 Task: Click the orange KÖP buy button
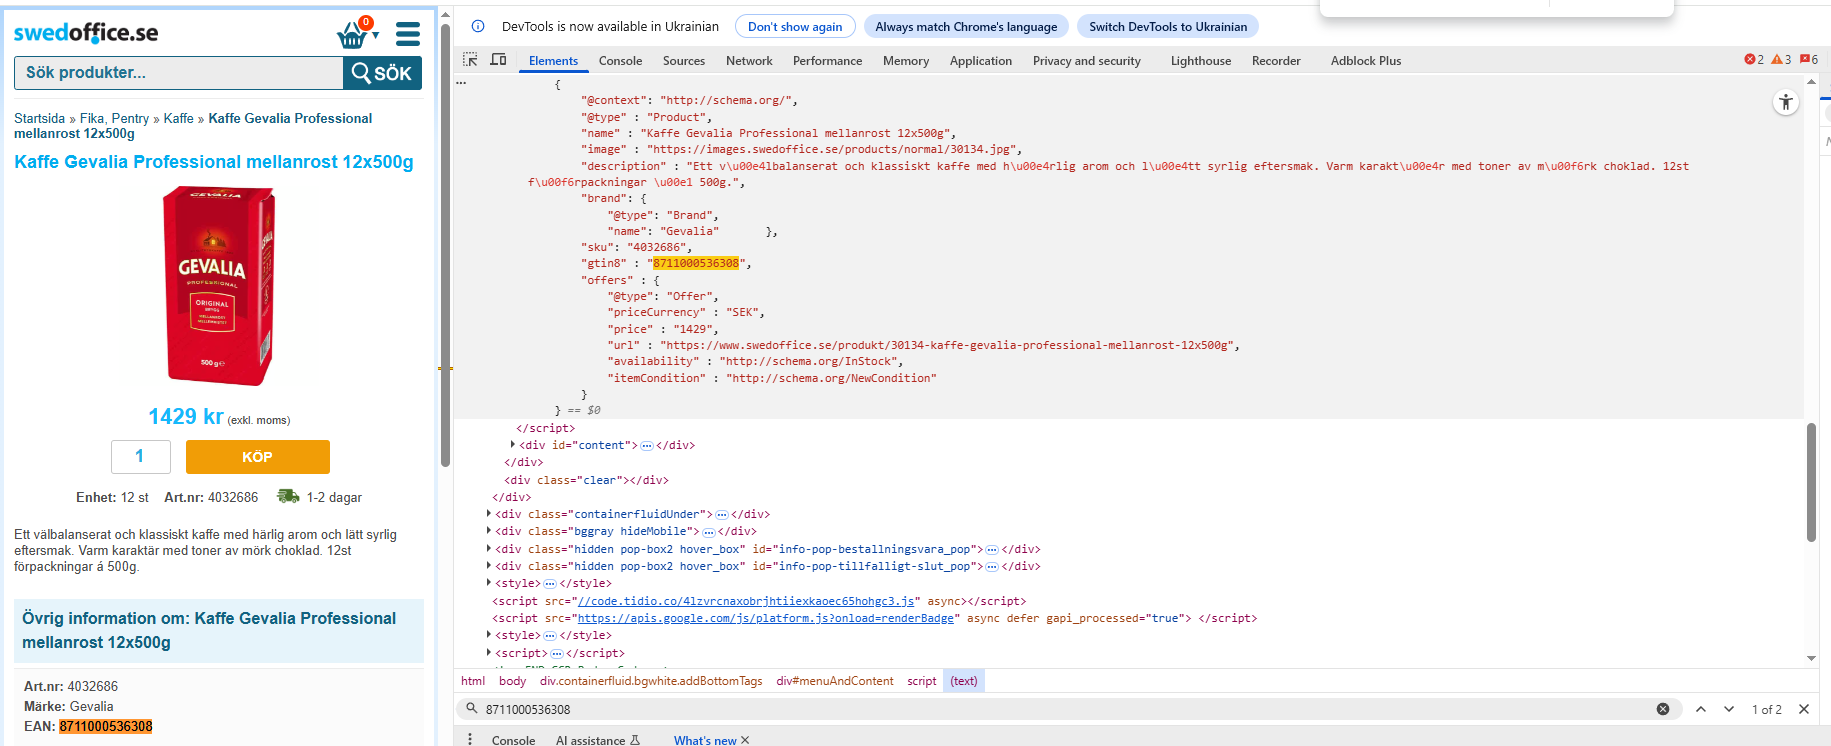coord(257,456)
